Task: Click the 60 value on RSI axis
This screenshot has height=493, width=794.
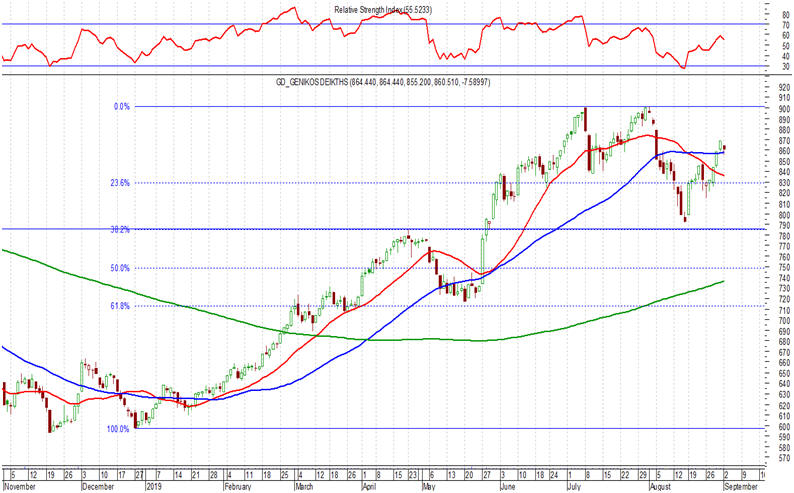Action: tap(786, 35)
